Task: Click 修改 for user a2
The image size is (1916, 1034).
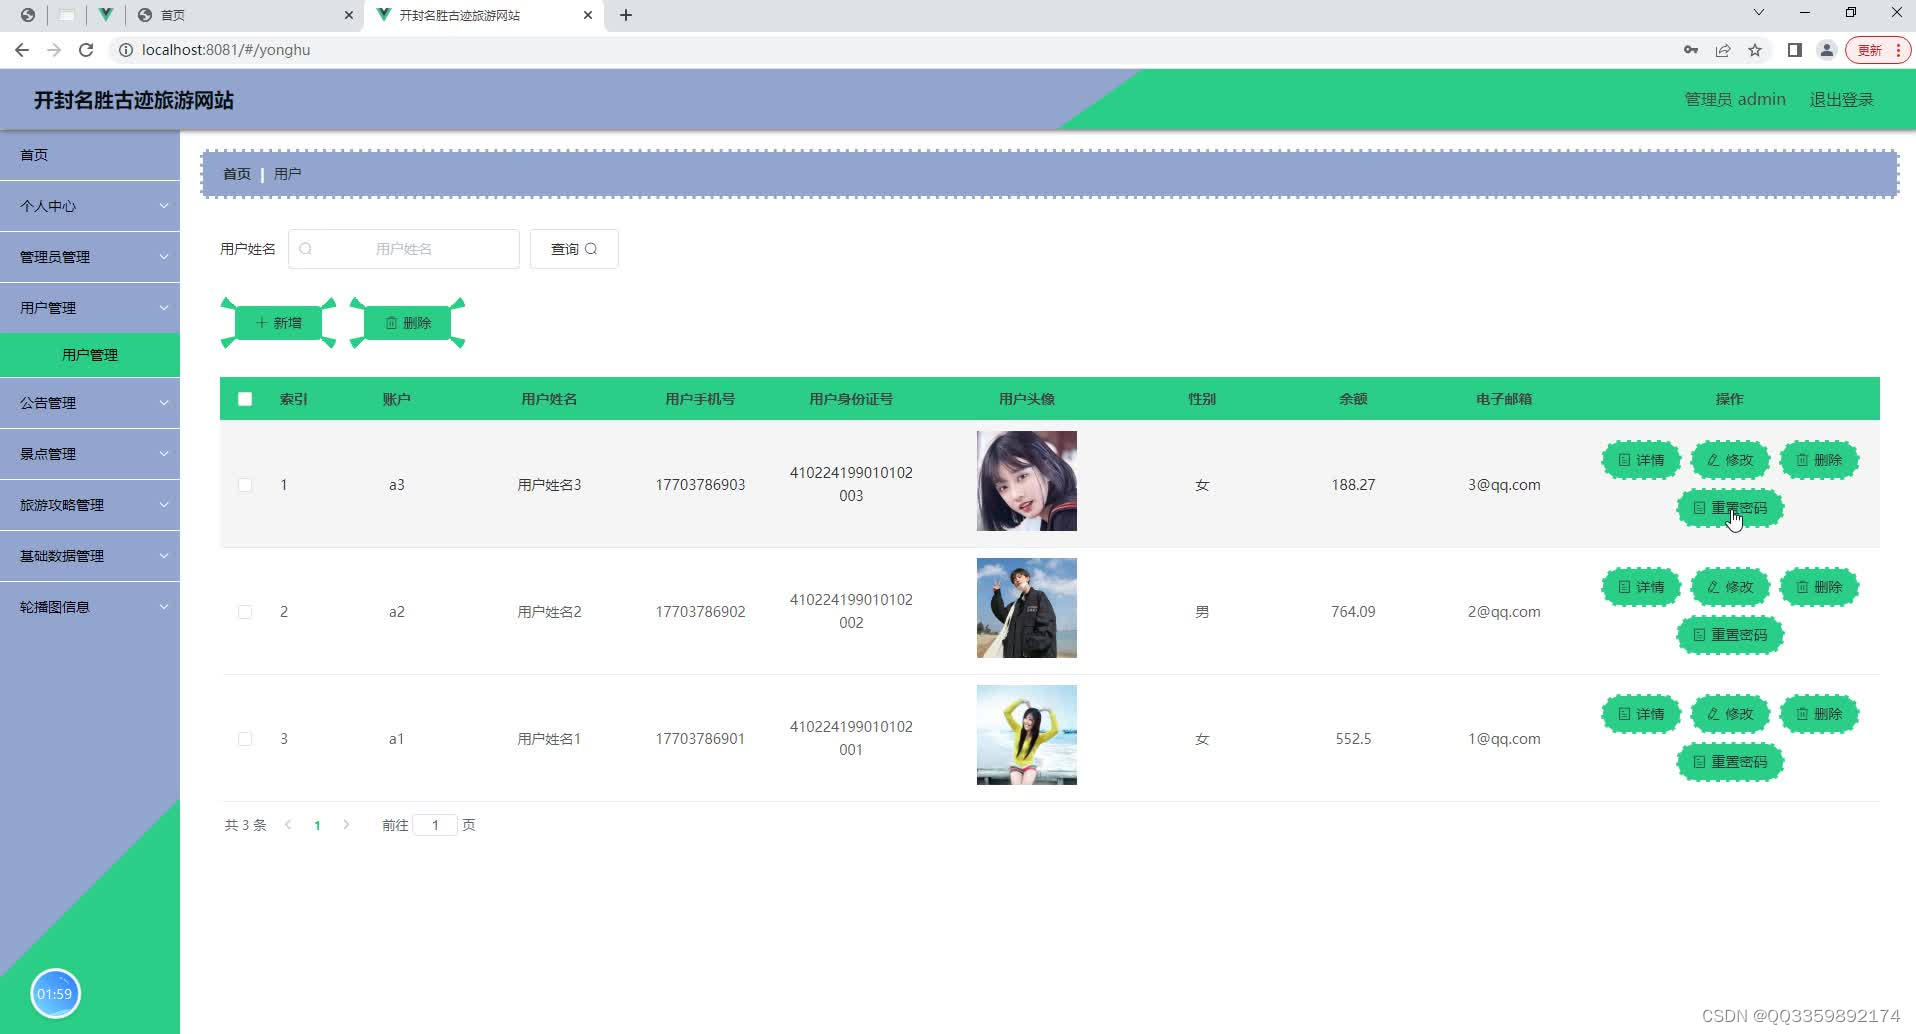Action: (x=1730, y=587)
